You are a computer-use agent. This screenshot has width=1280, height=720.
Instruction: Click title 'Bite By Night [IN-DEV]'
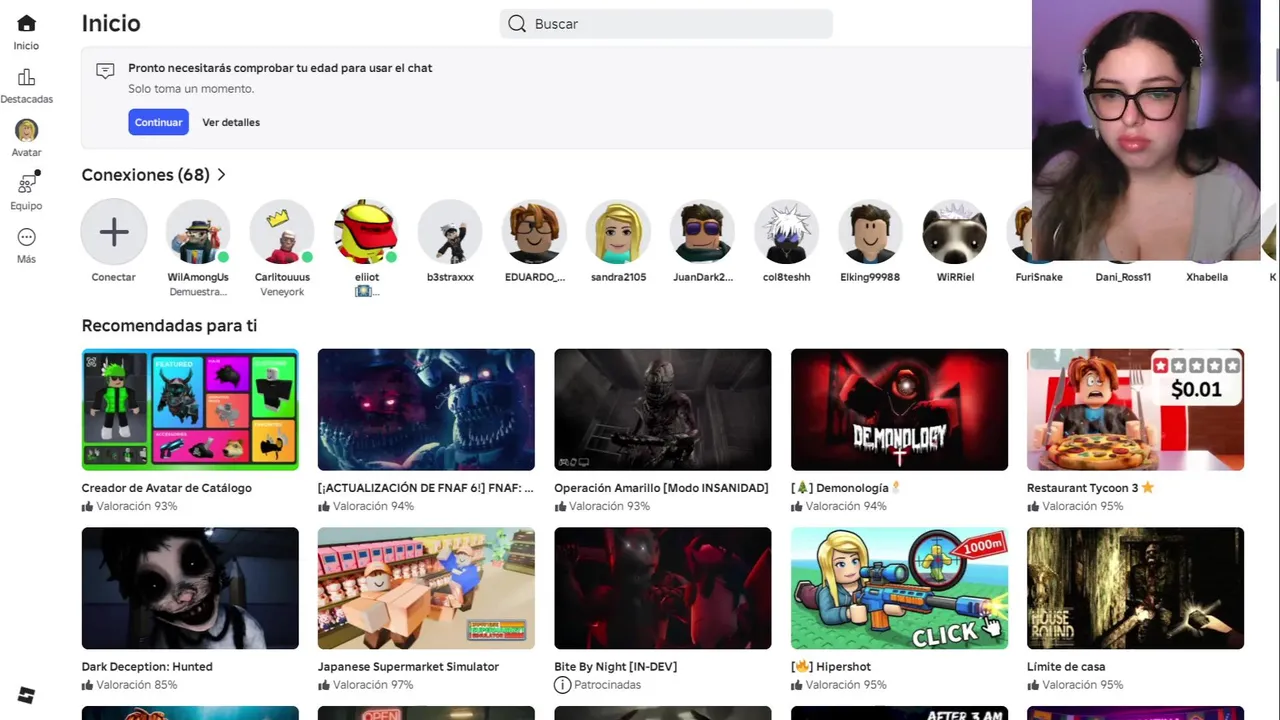point(616,667)
